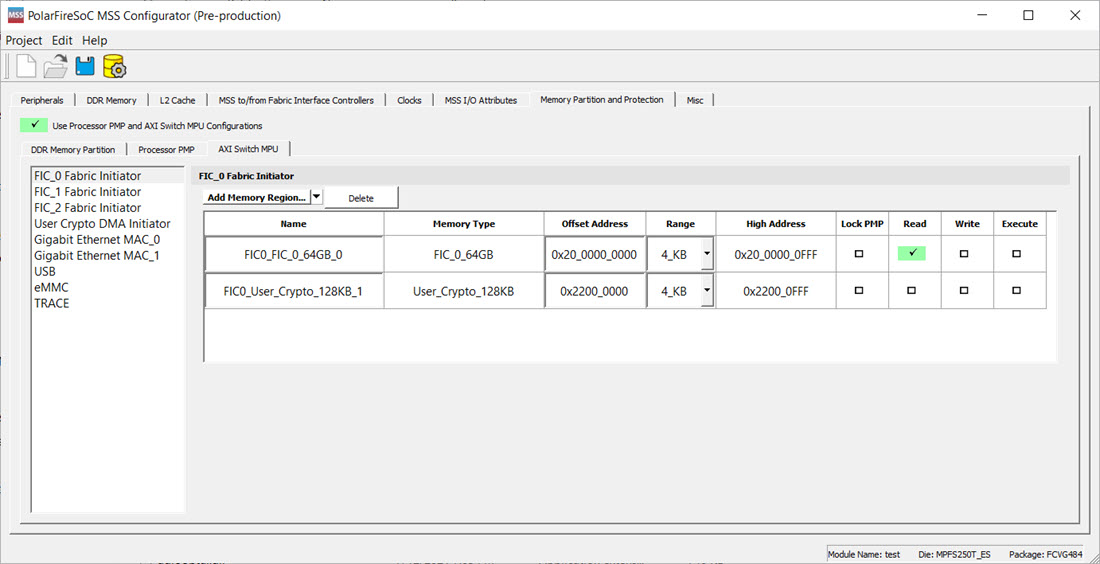Viewport: 1100px width, 564px height.
Task: Select USB in the initiator list
Action: click(x=45, y=271)
